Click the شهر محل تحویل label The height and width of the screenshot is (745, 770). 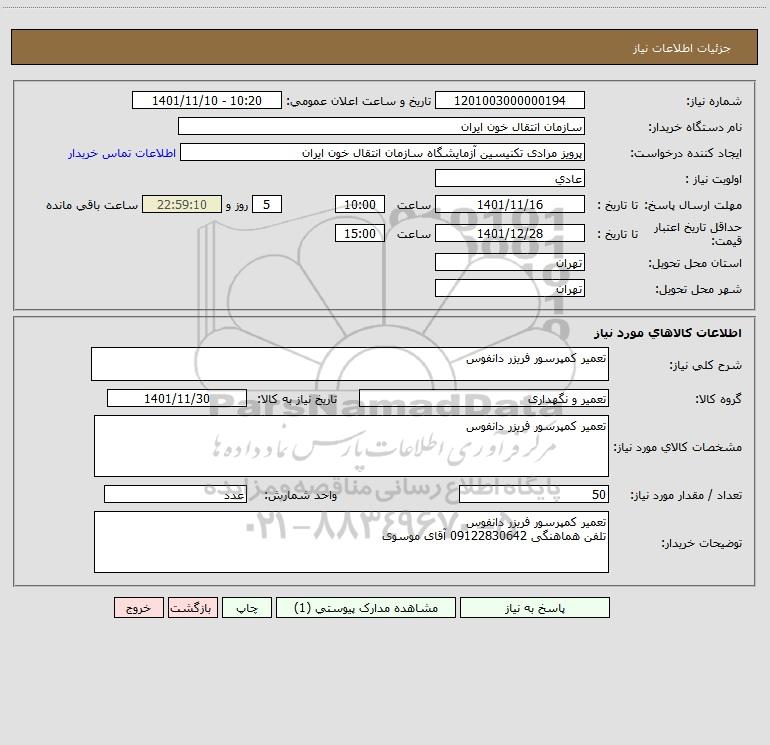699,289
